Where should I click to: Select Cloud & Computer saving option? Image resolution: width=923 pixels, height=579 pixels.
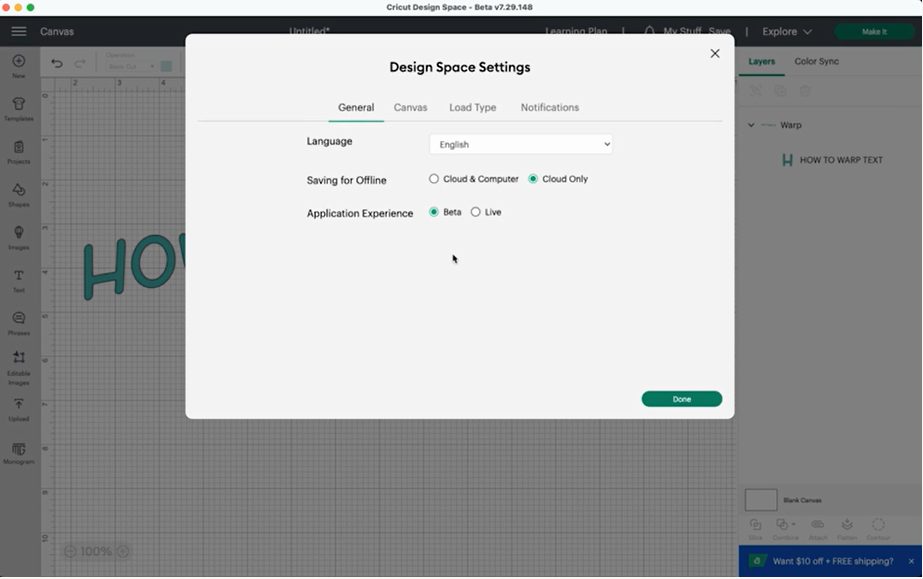(x=434, y=179)
